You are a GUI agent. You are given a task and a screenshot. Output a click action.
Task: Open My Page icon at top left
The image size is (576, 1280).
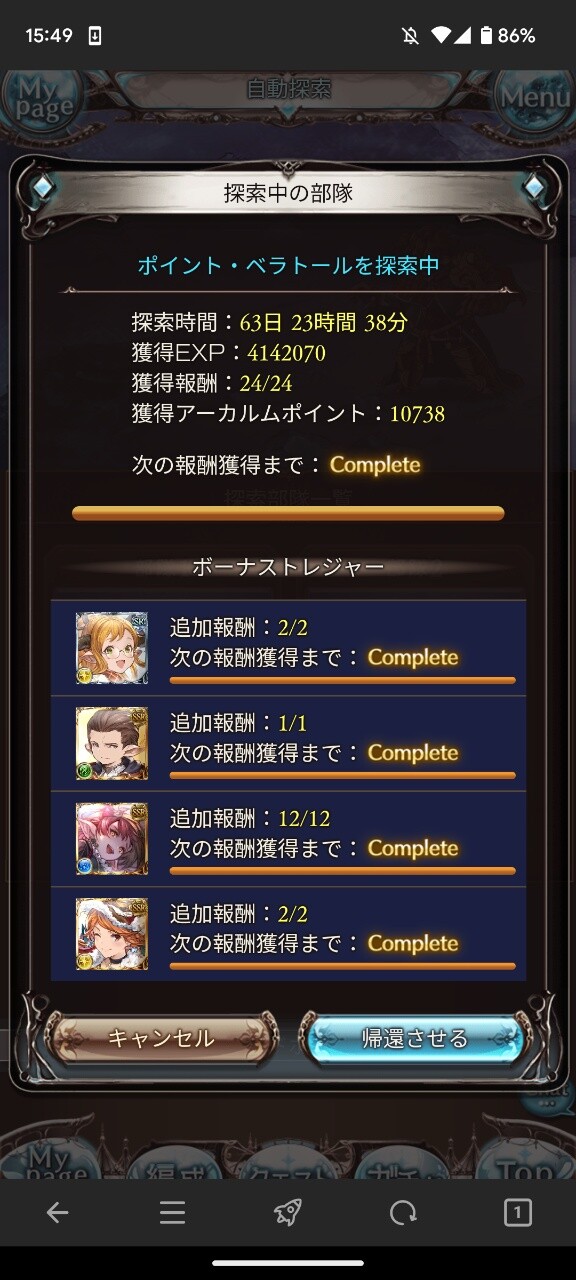(42, 100)
